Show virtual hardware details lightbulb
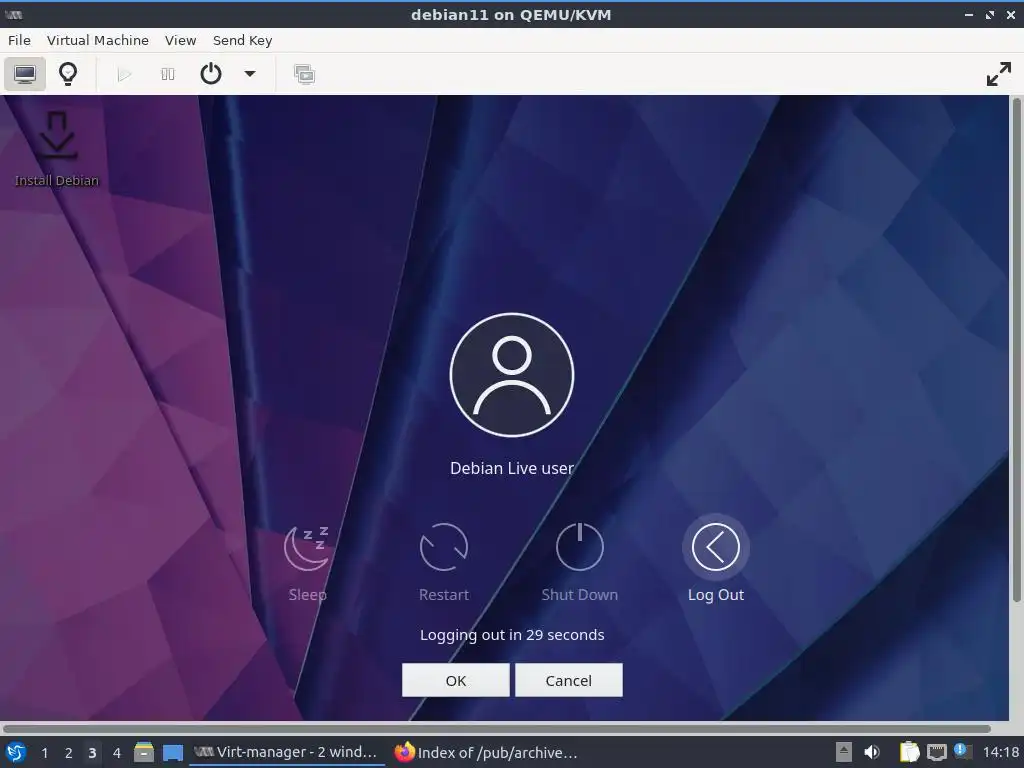 tap(68, 74)
